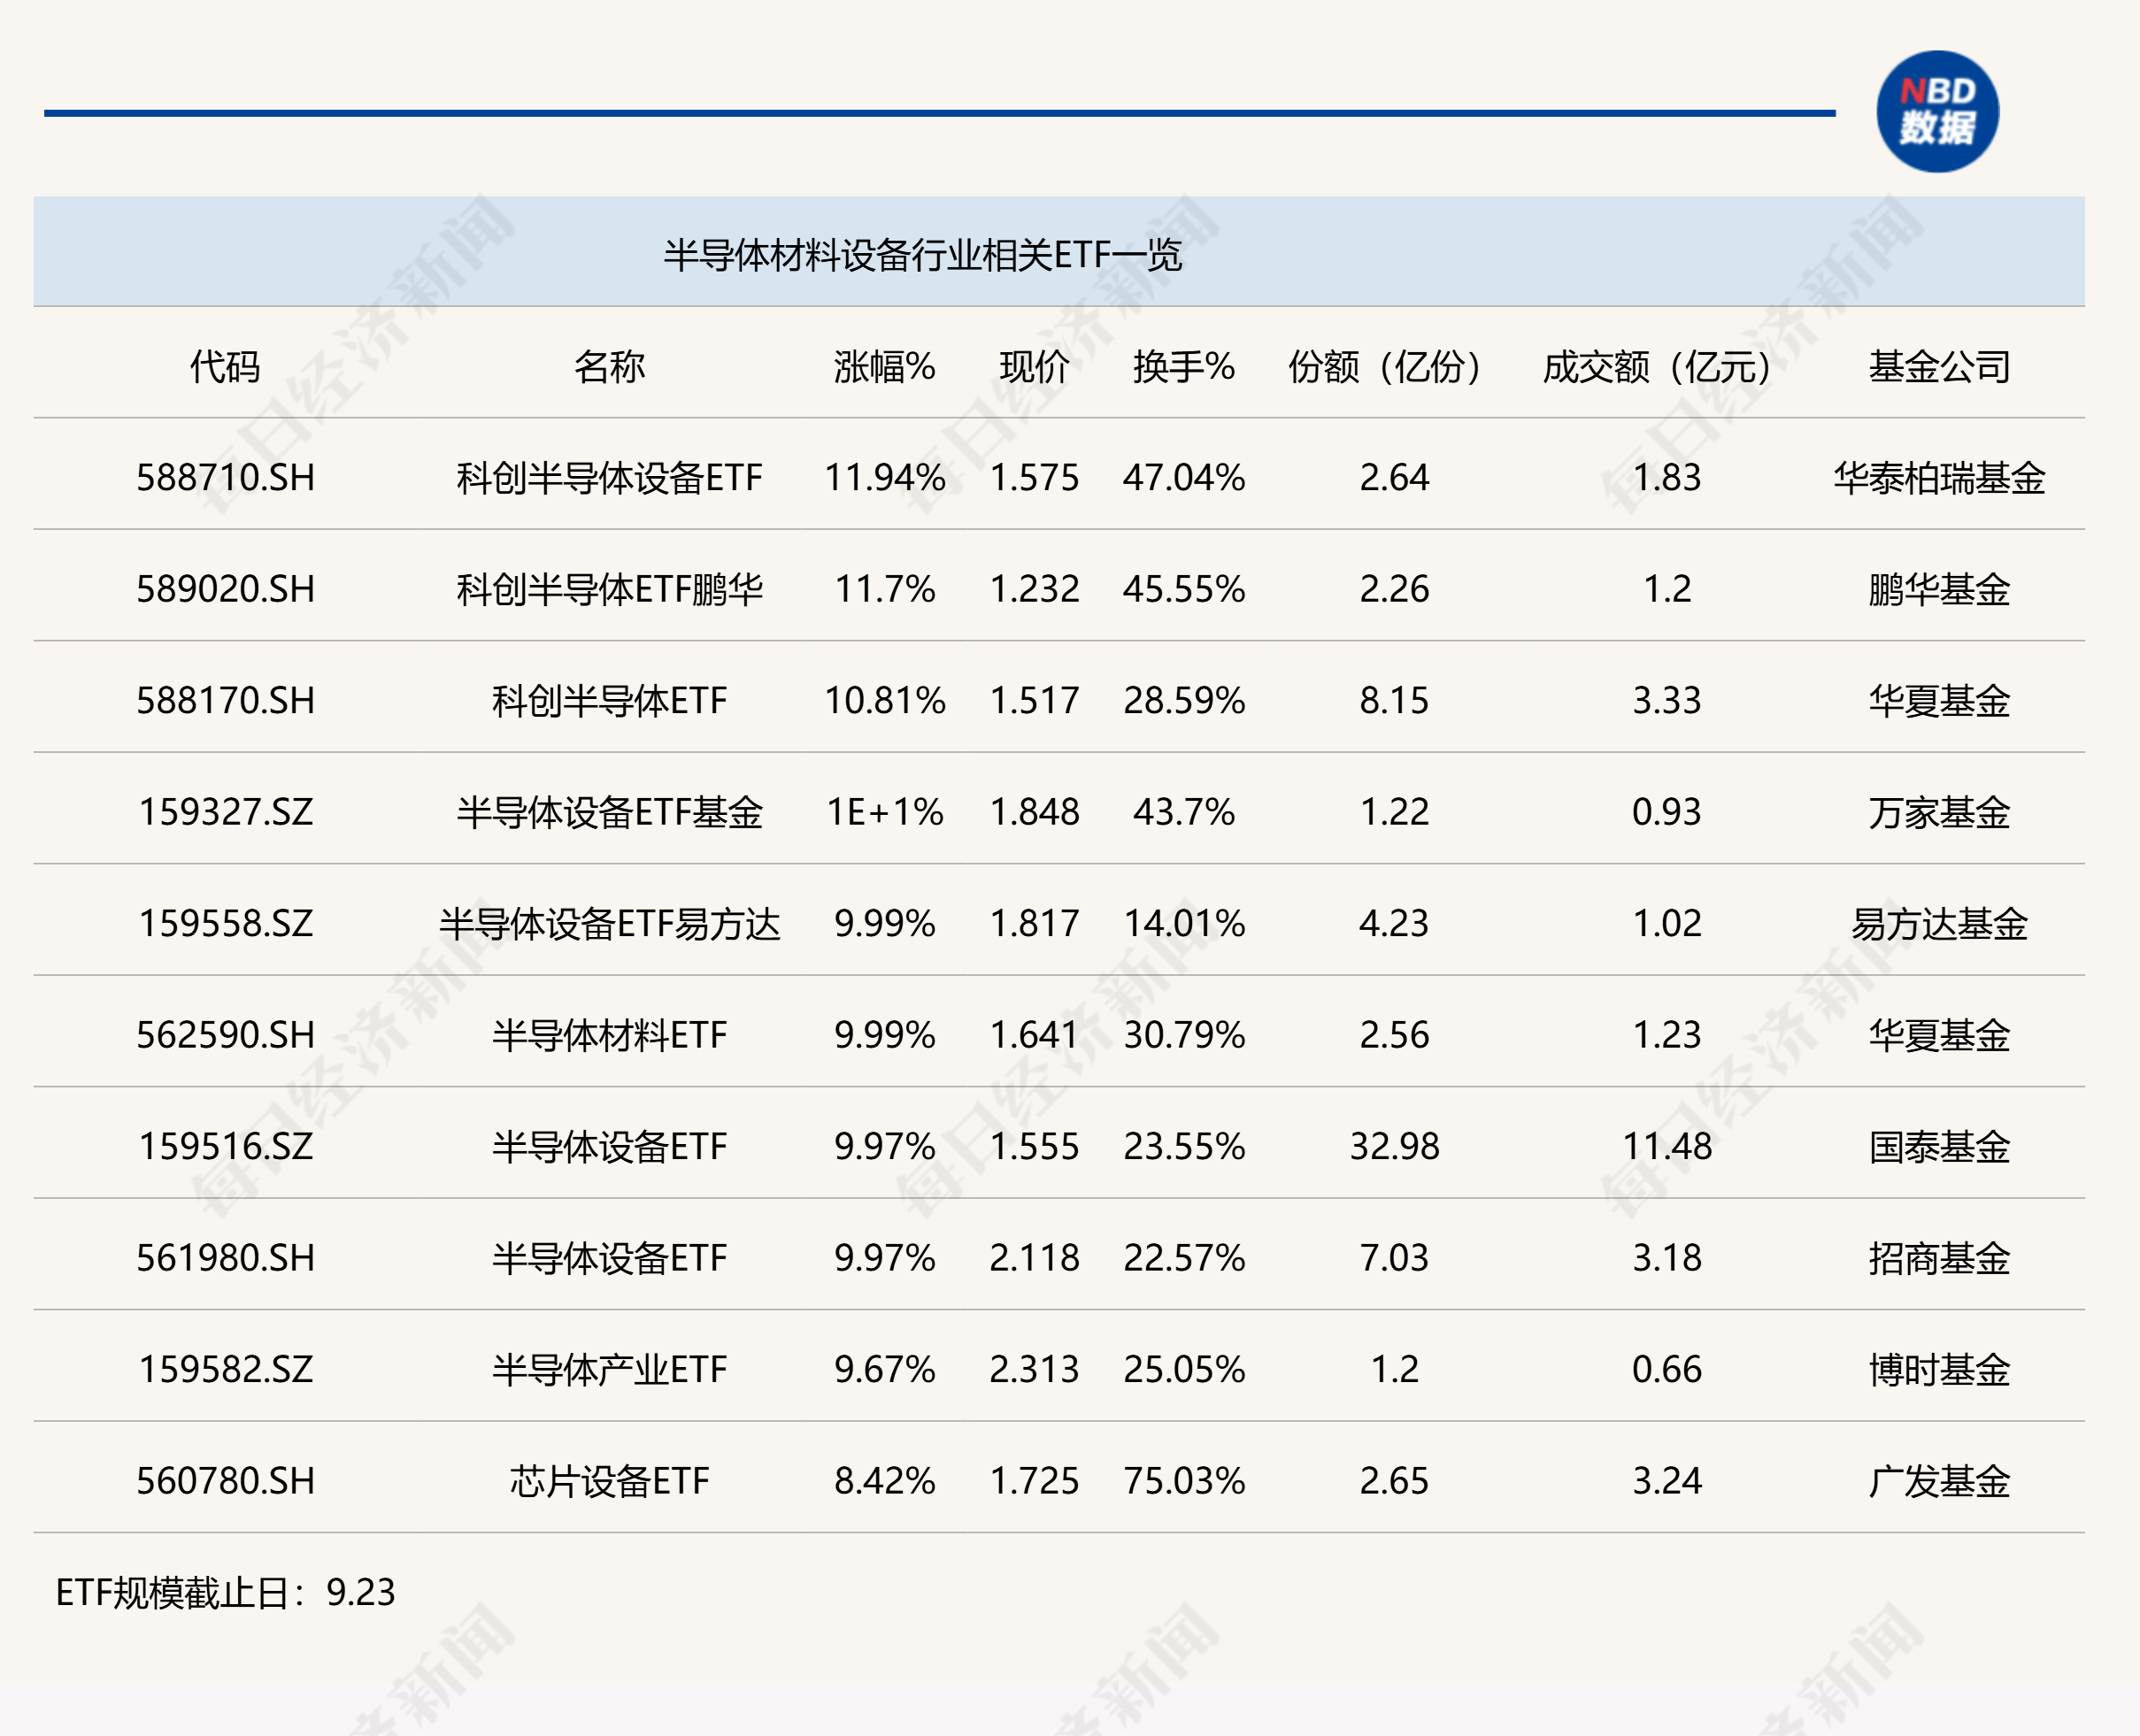The width and height of the screenshot is (2140, 1736).
Task: Select code cell 588170.SH
Action: click(x=225, y=701)
